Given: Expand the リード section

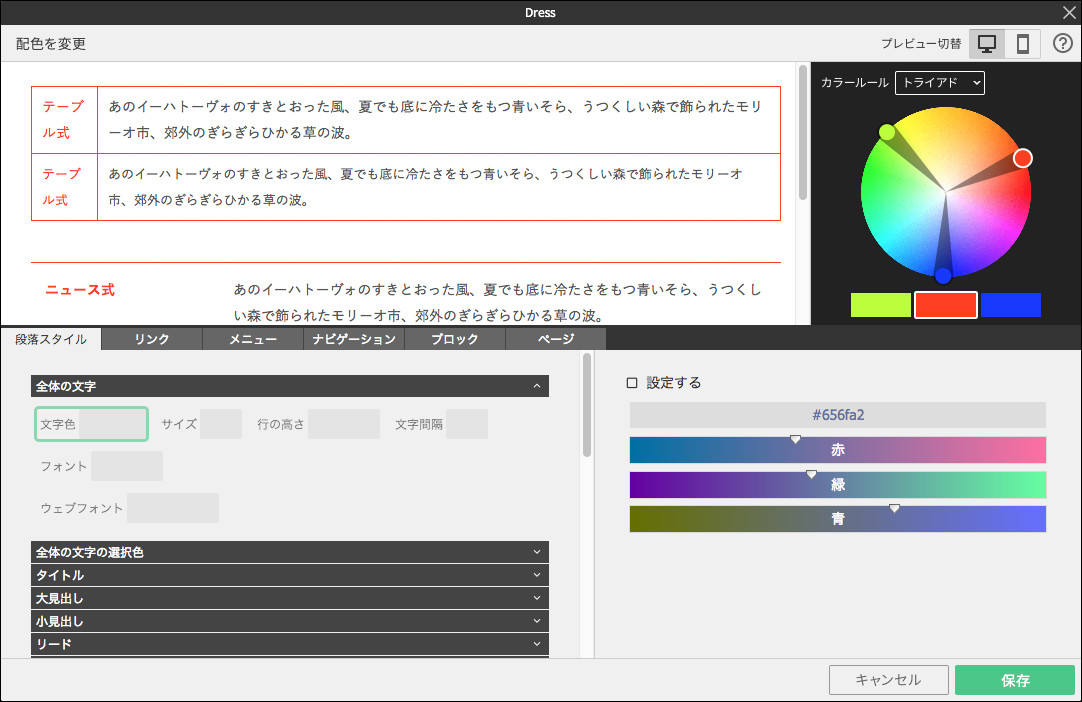Looking at the screenshot, I should coord(290,644).
